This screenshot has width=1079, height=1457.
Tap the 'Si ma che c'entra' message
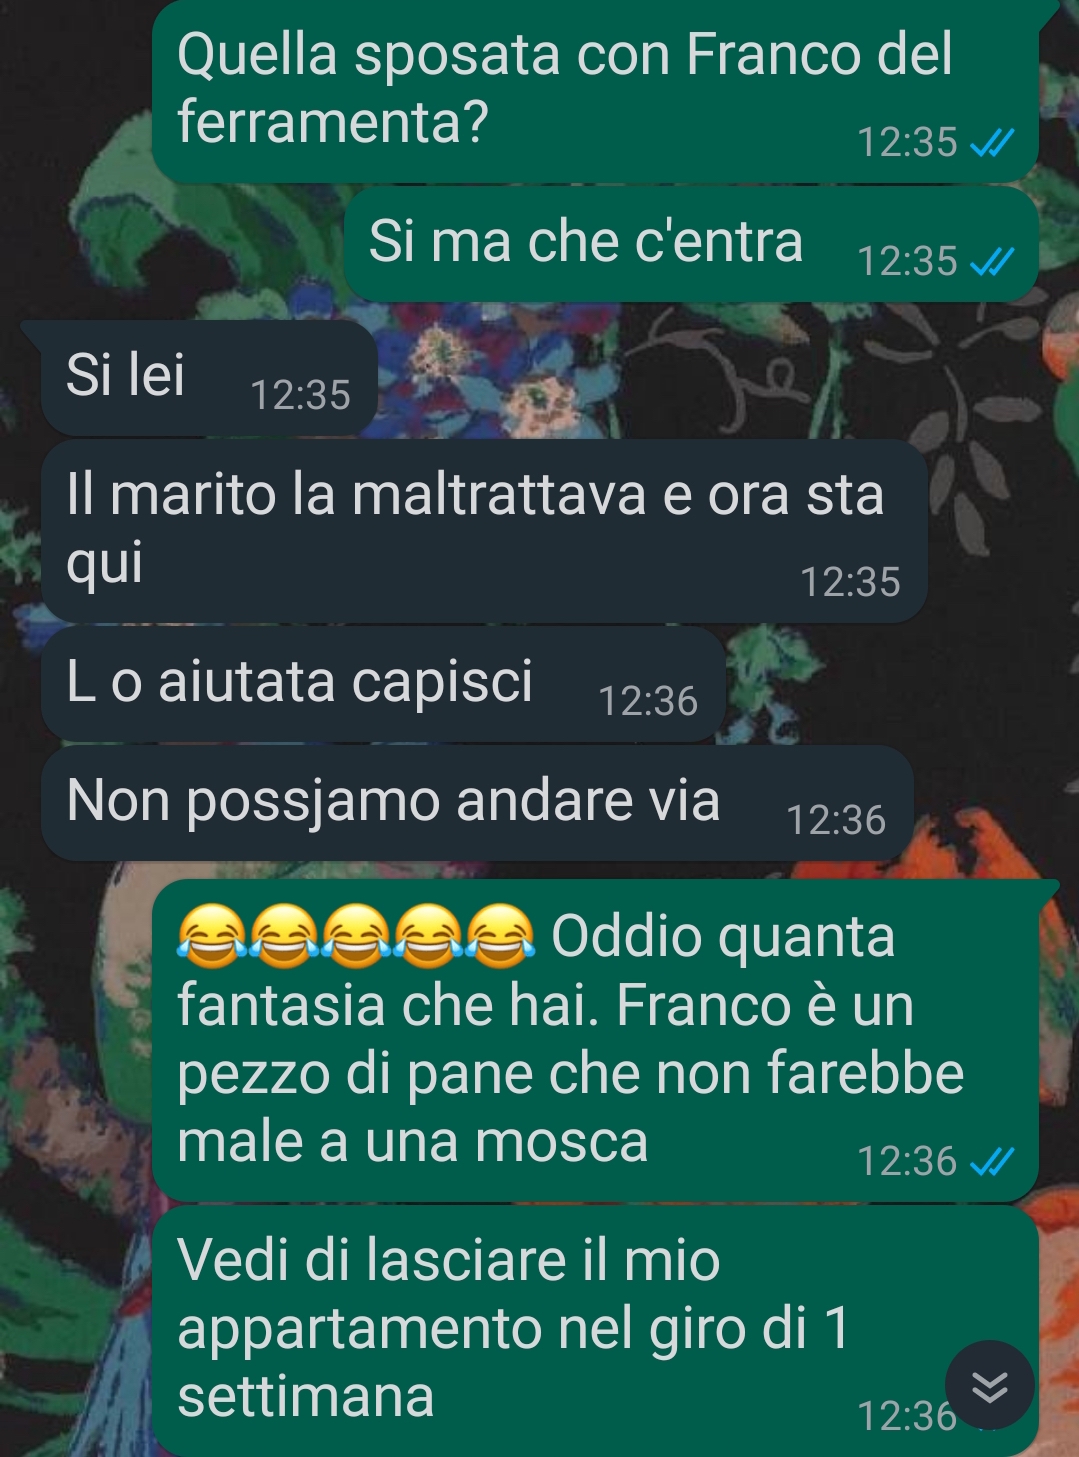(x=691, y=244)
